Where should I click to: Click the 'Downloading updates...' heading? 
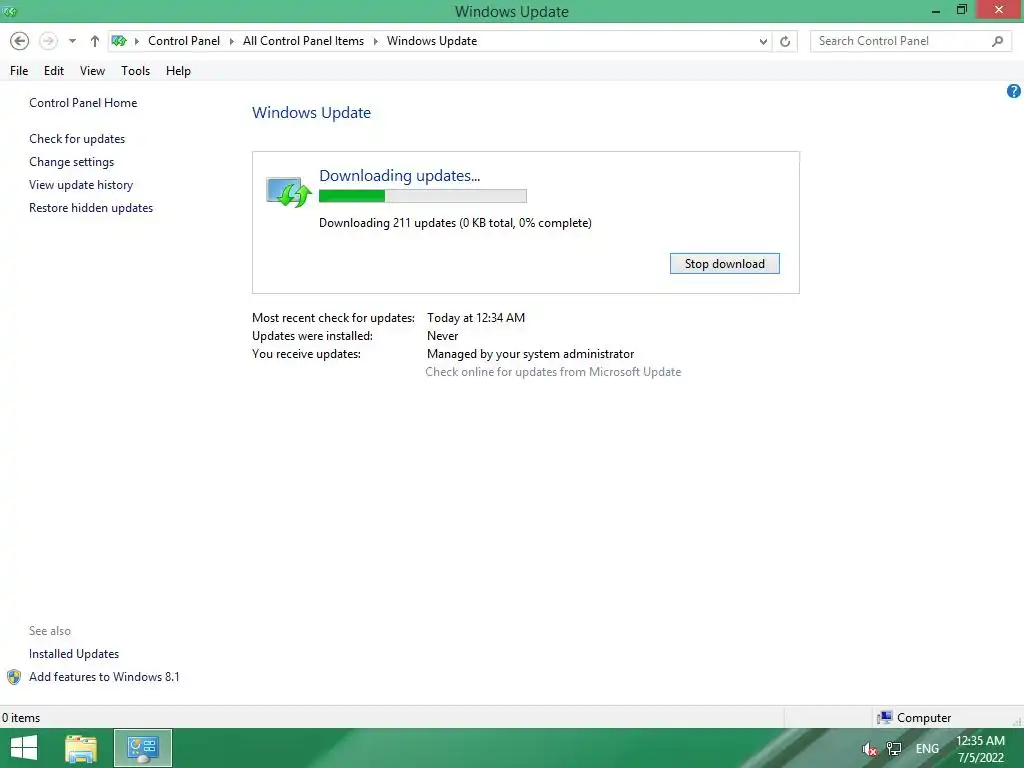[400, 176]
